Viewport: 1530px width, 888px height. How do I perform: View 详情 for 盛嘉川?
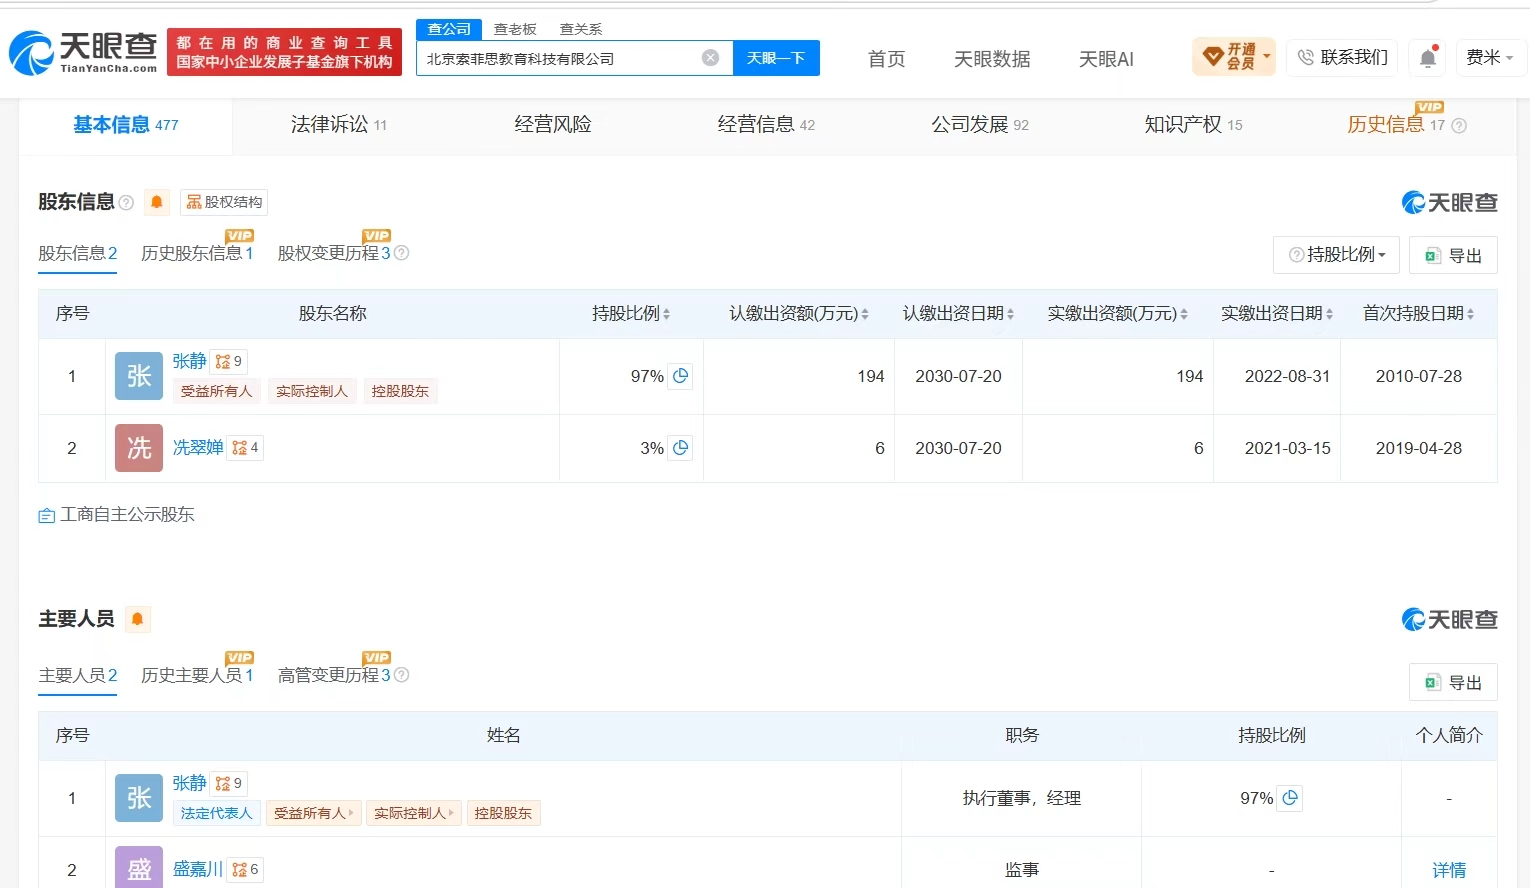[1449, 870]
